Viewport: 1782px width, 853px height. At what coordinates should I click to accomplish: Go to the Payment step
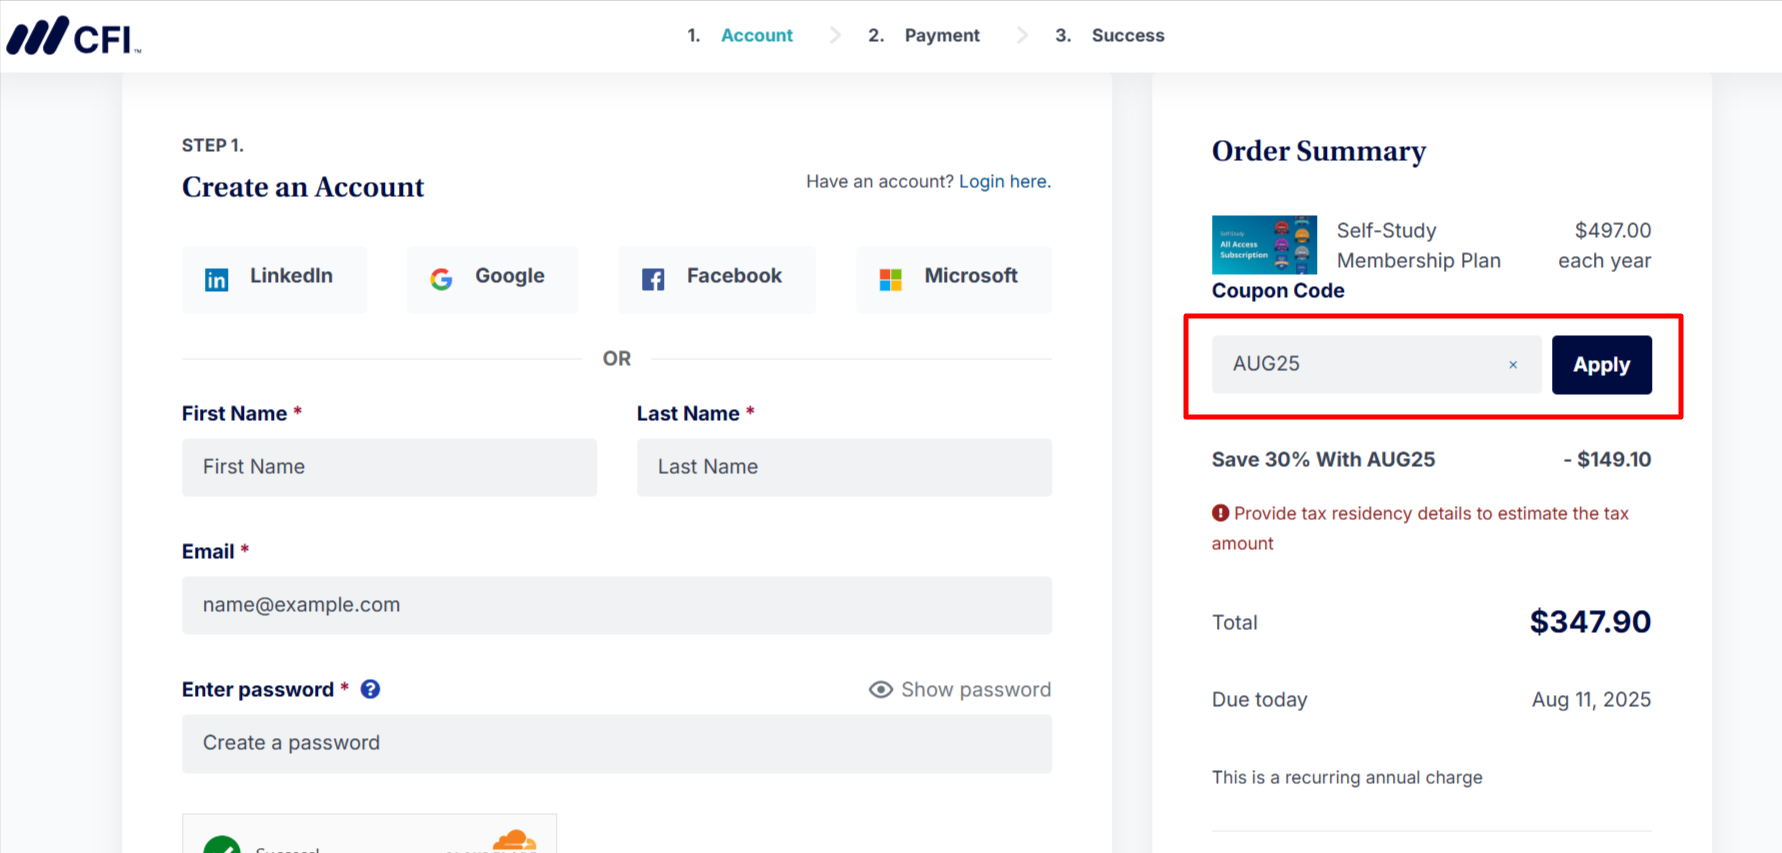[x=941, y=36]
